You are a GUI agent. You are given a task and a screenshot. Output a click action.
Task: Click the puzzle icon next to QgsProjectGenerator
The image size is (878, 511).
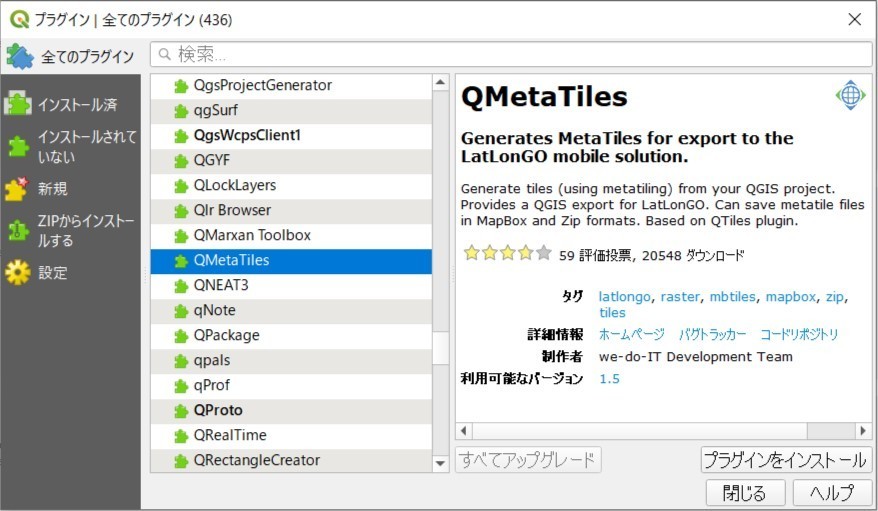tap(180, 86)
